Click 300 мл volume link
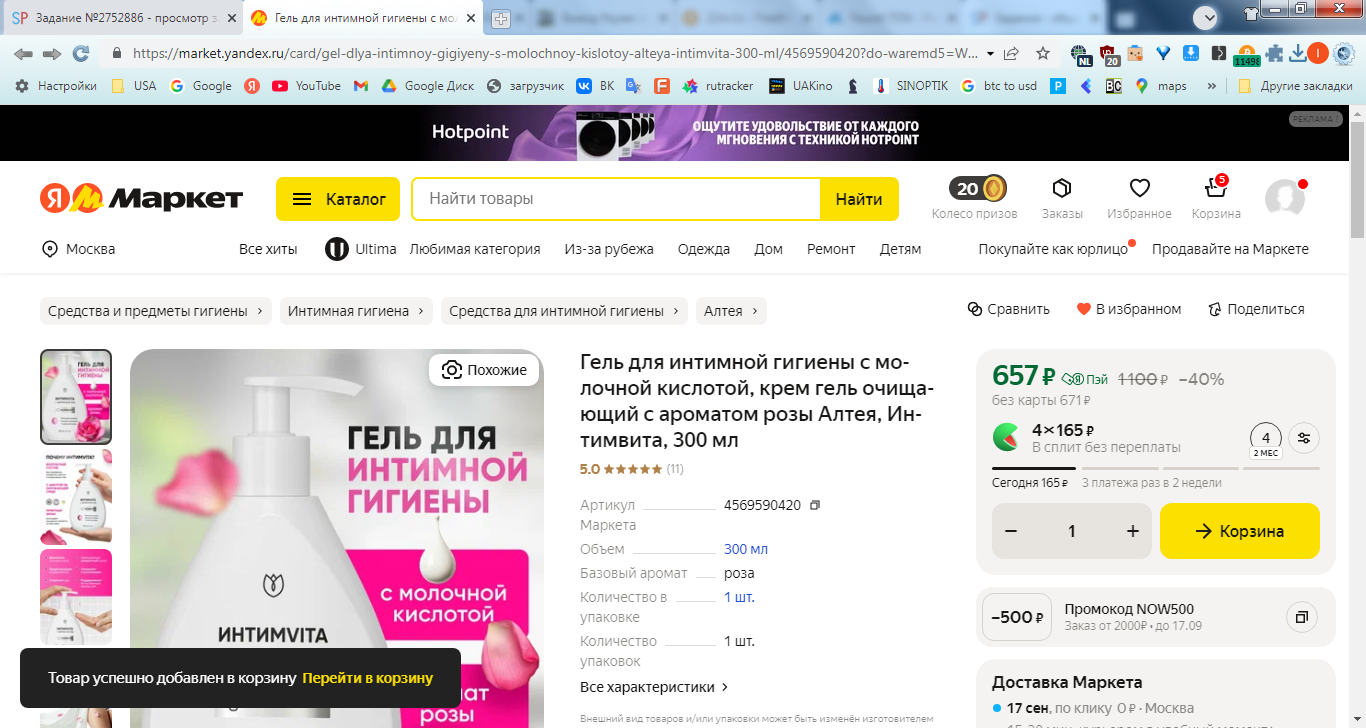This screenshot has width=1366, height=728. tap(746, 549)
